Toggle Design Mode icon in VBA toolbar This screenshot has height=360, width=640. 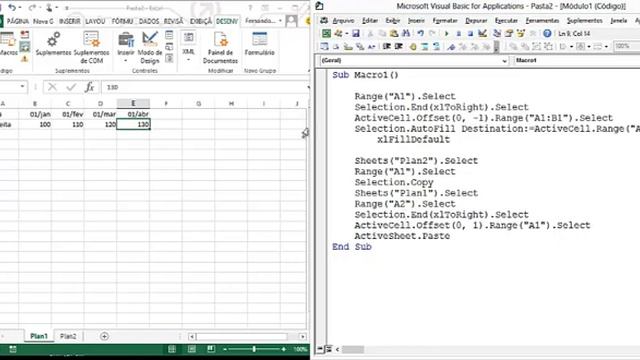482,33
